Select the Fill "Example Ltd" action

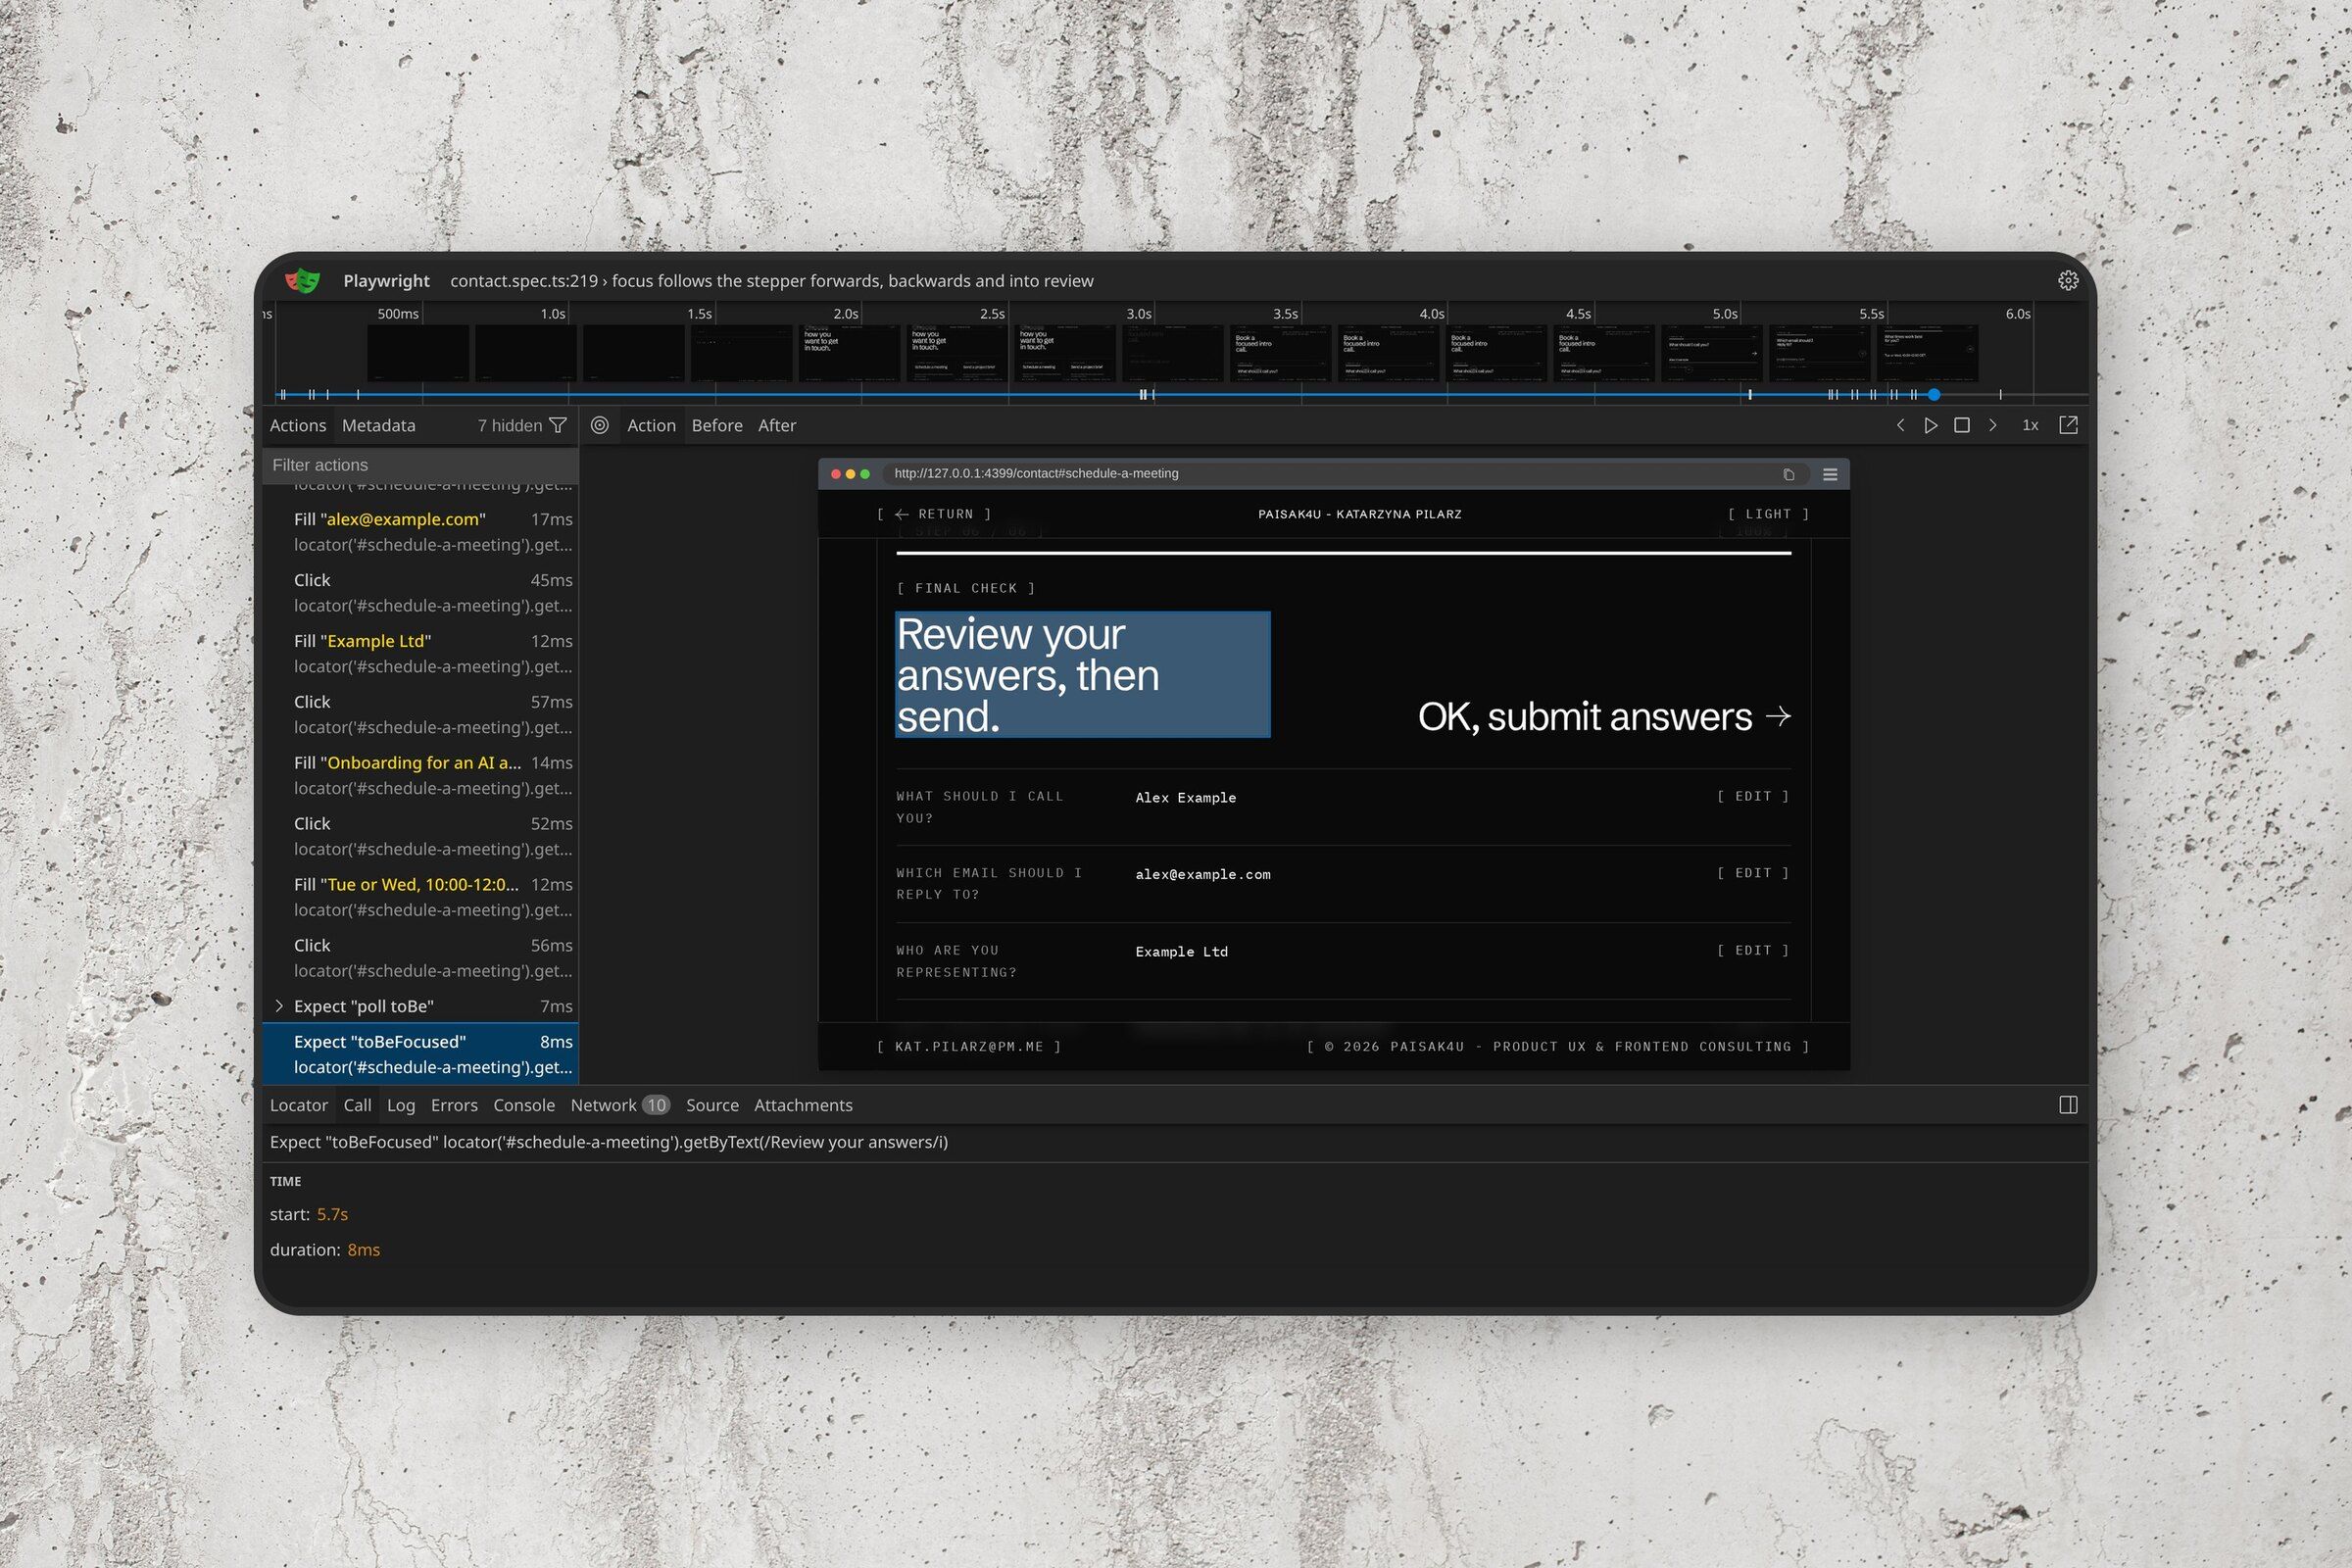[420, 653]
